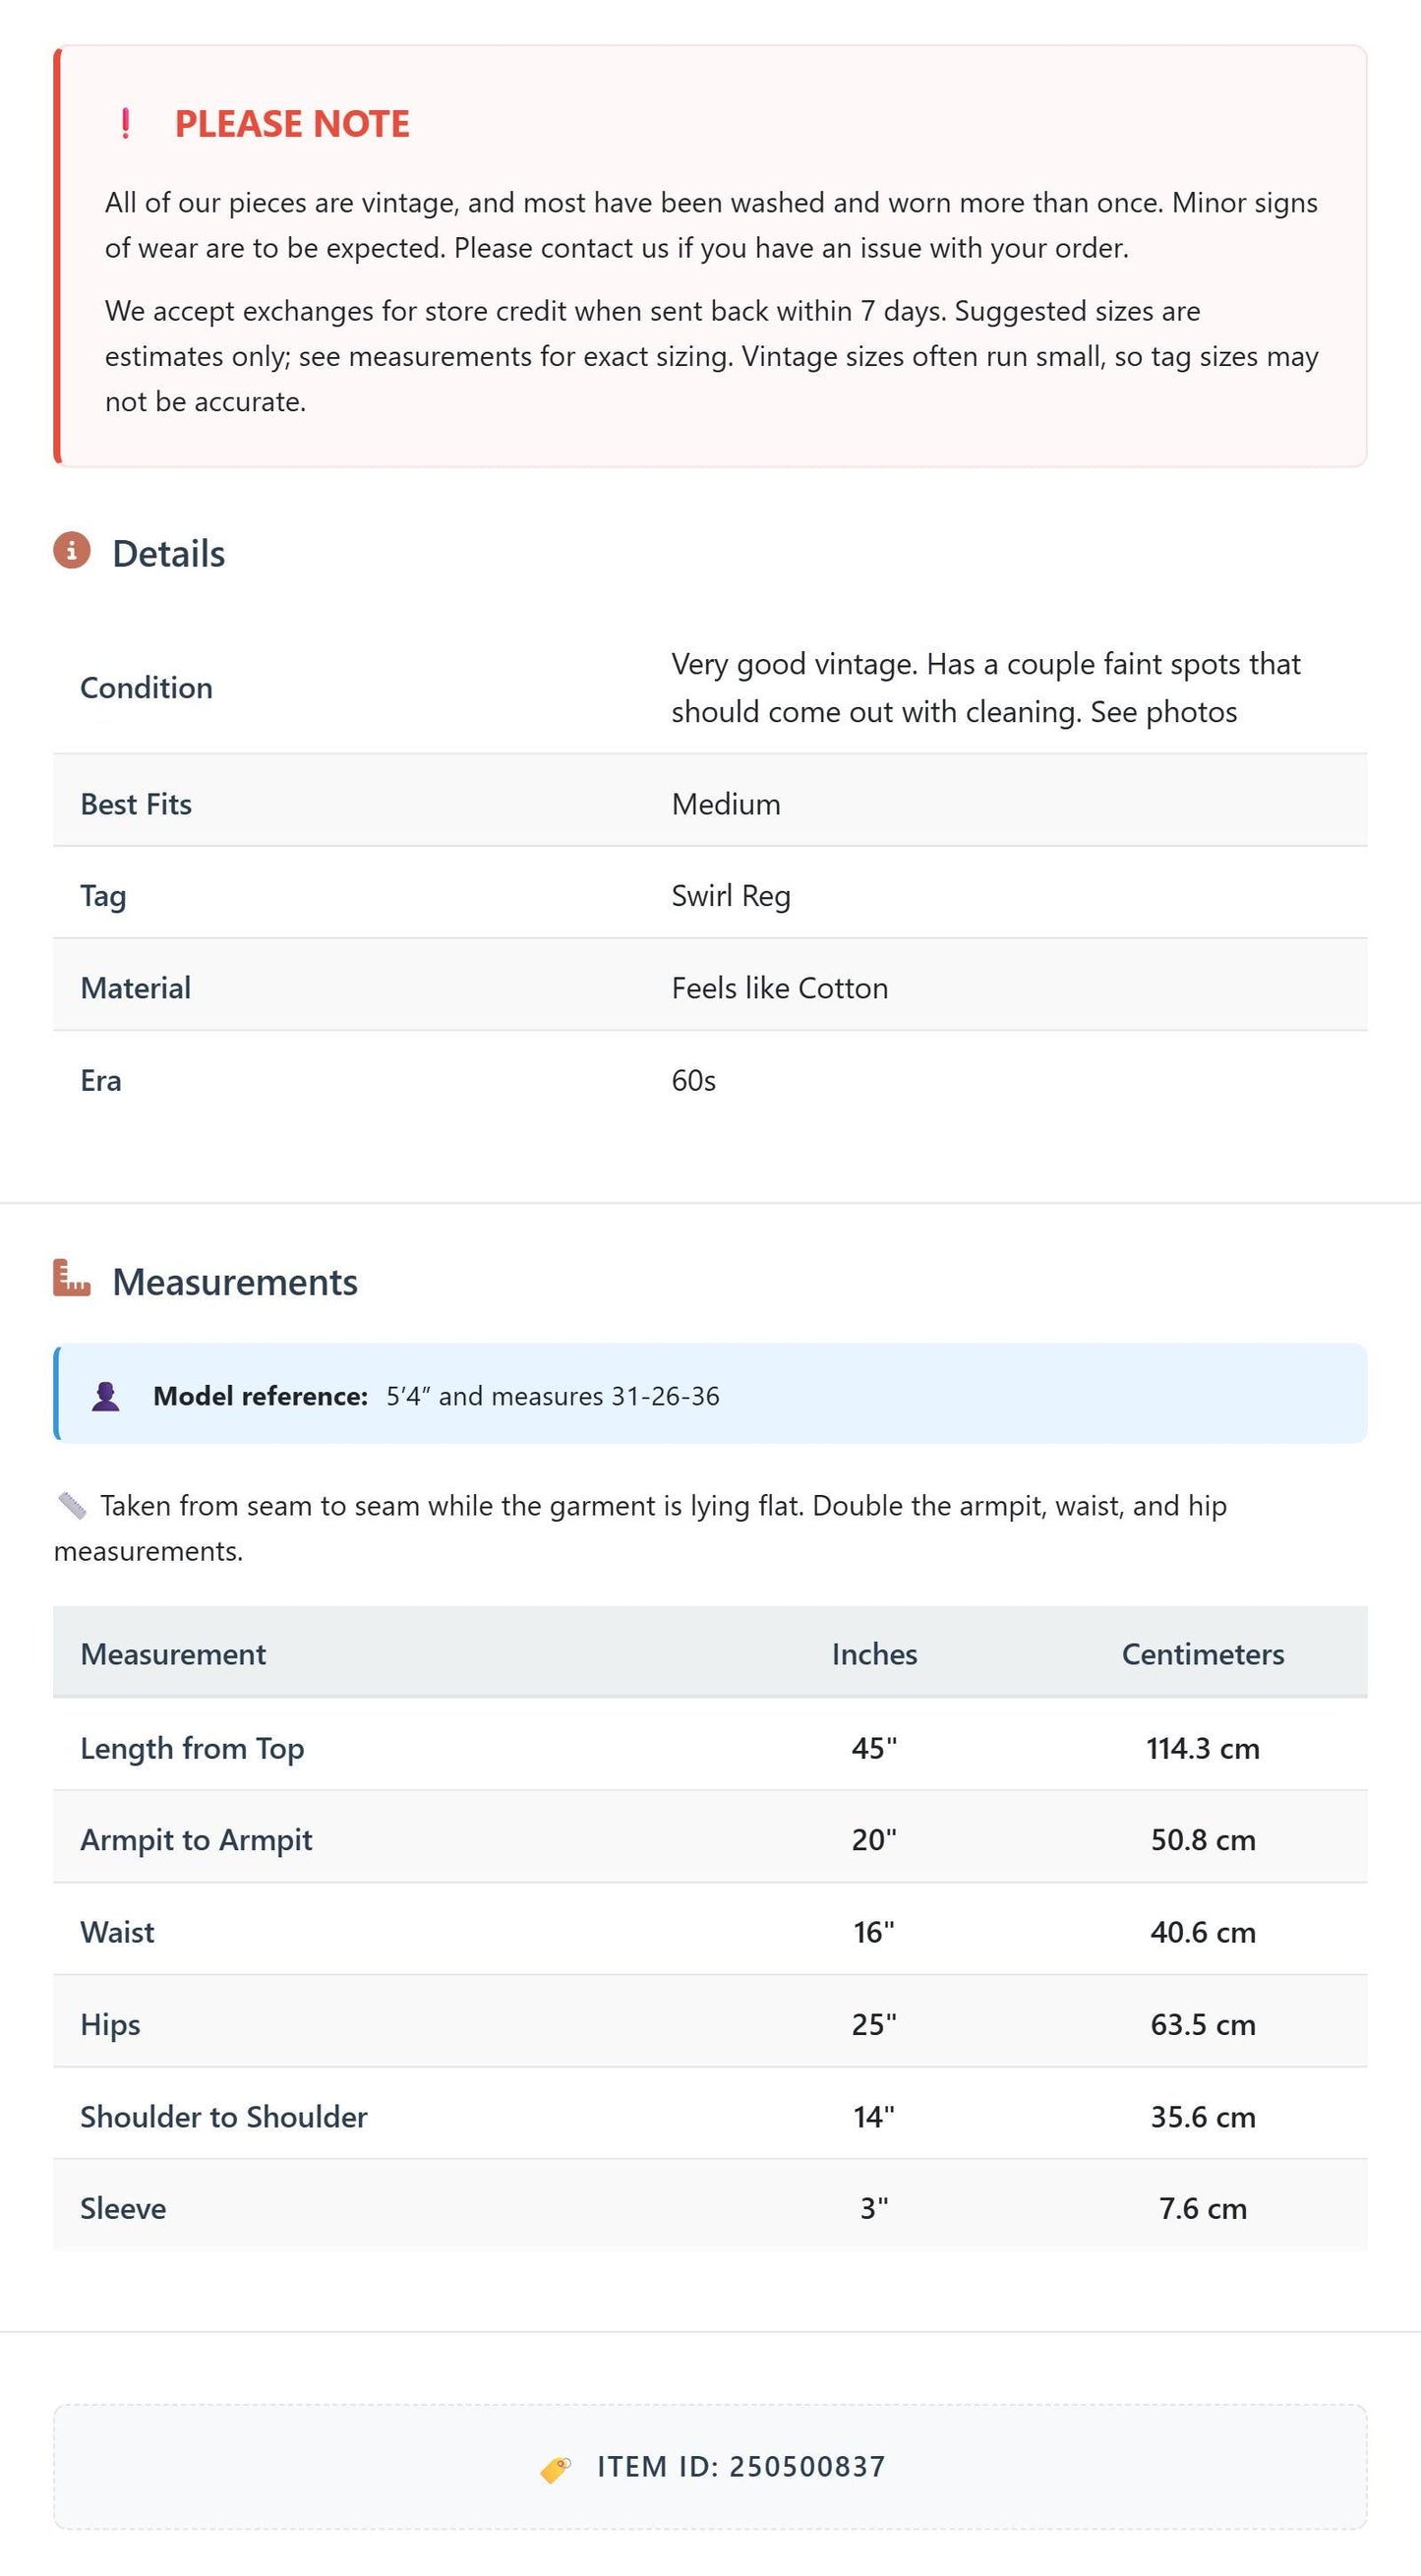
Task: Click the Swirl Reg tag value
Action: (x=731, y=896)
